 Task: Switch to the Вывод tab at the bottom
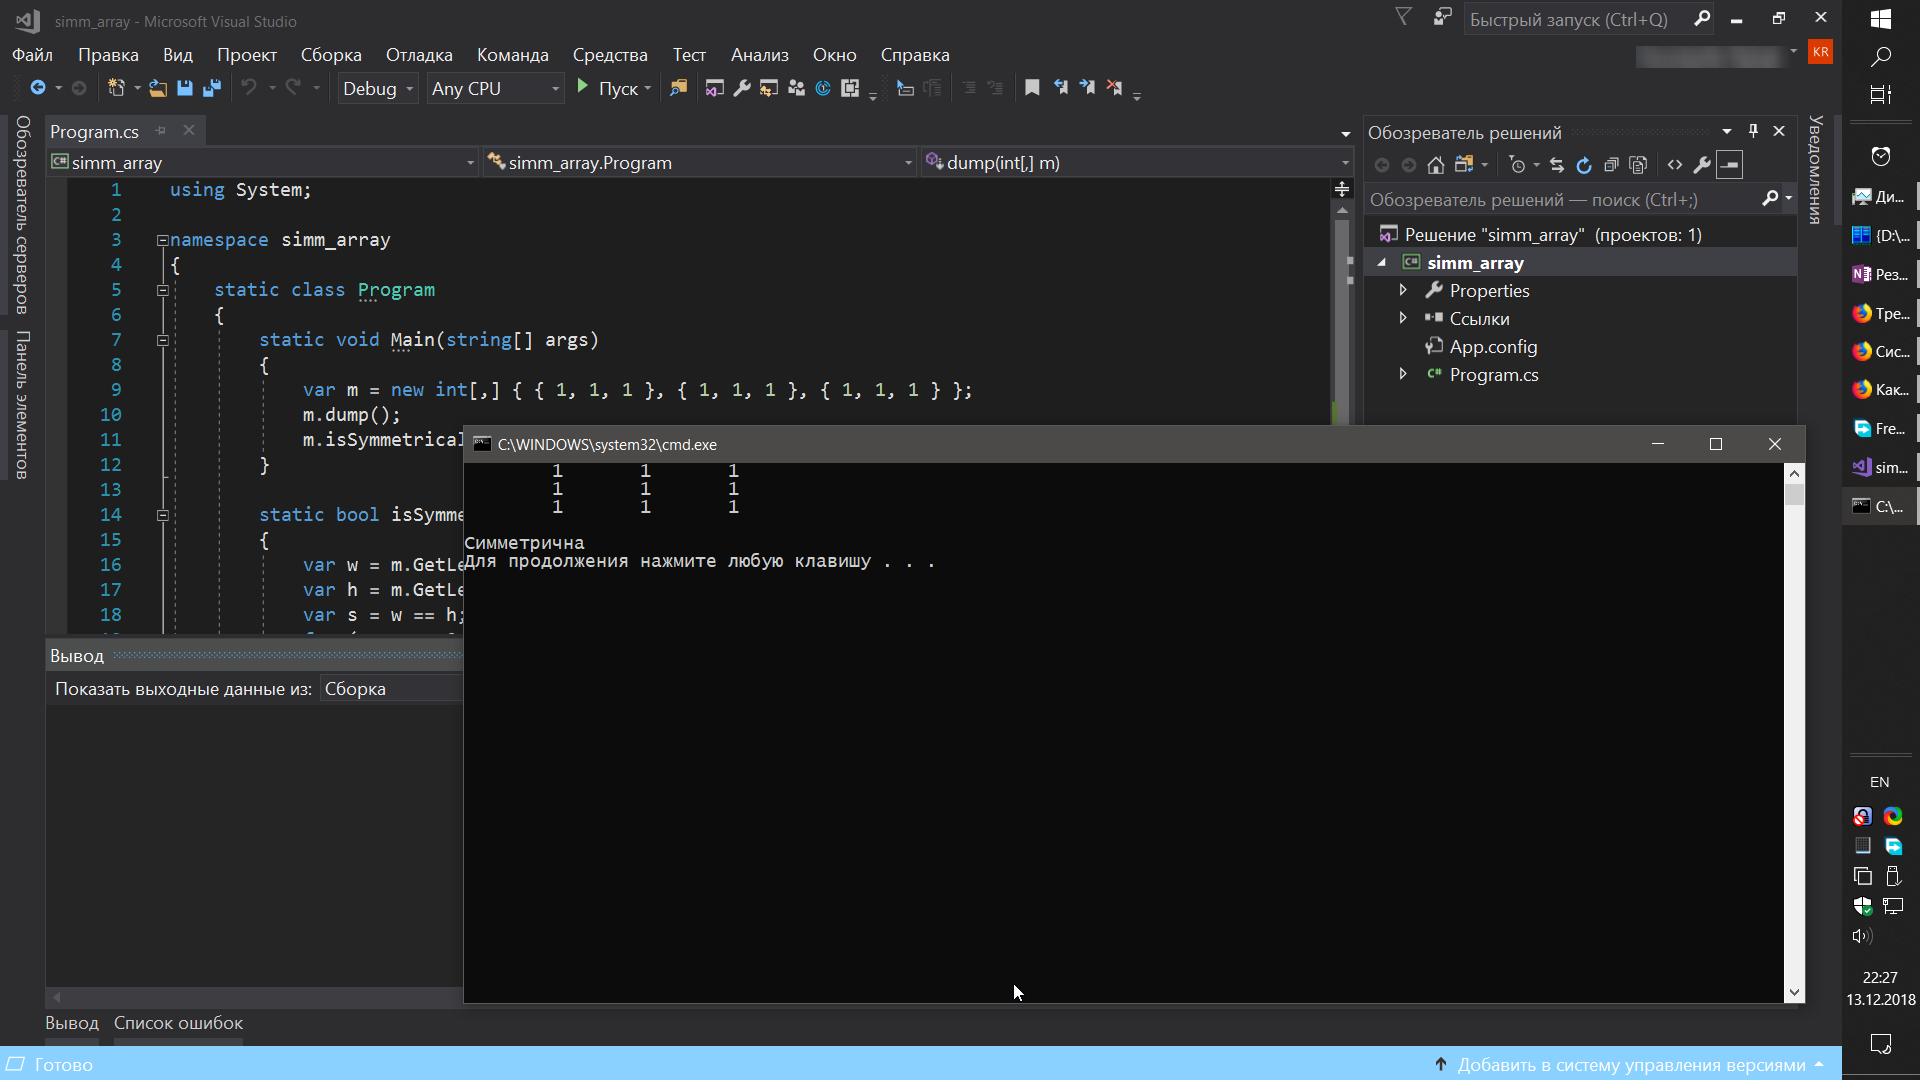(72, 1023)
